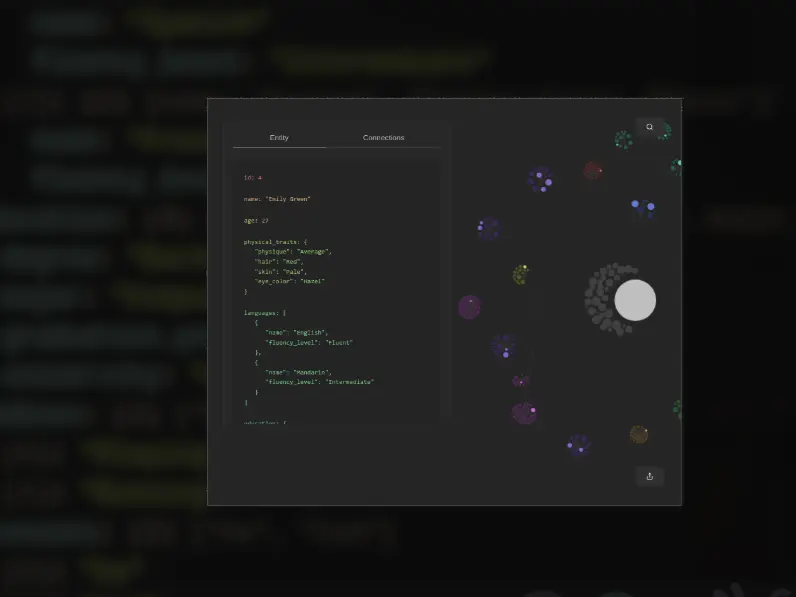Select the large white node
The width and height of the screenshot is (796, 597).
click(635, 300)
